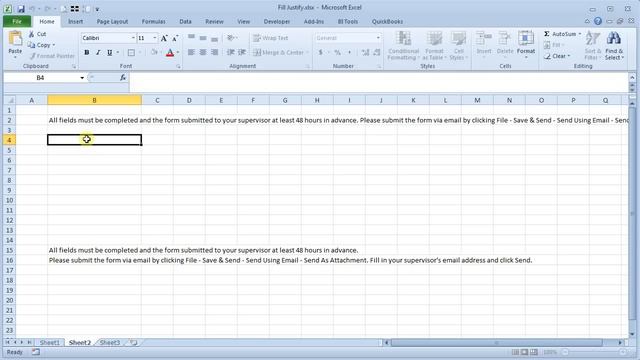Increase font size with Grow Font icon
The width and height of the screenshot is (640, 360).
click(x=164, y=38)
